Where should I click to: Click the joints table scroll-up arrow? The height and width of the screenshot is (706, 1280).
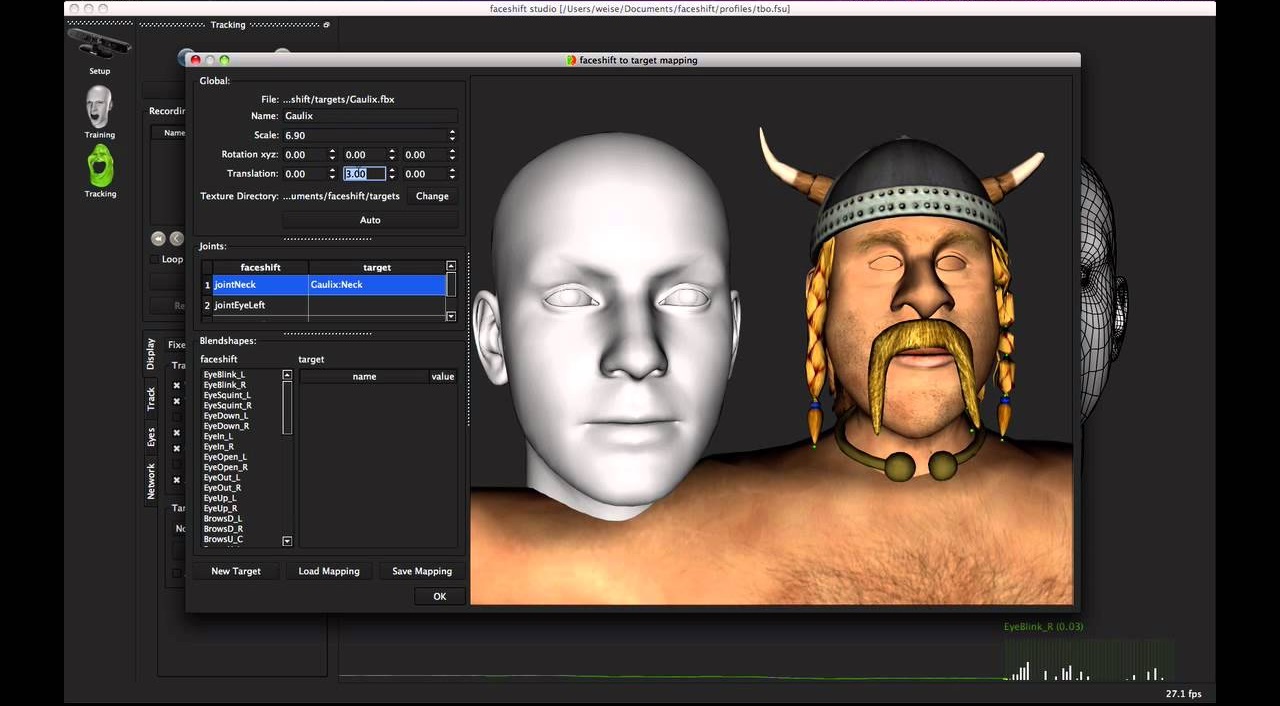point(451,266)
